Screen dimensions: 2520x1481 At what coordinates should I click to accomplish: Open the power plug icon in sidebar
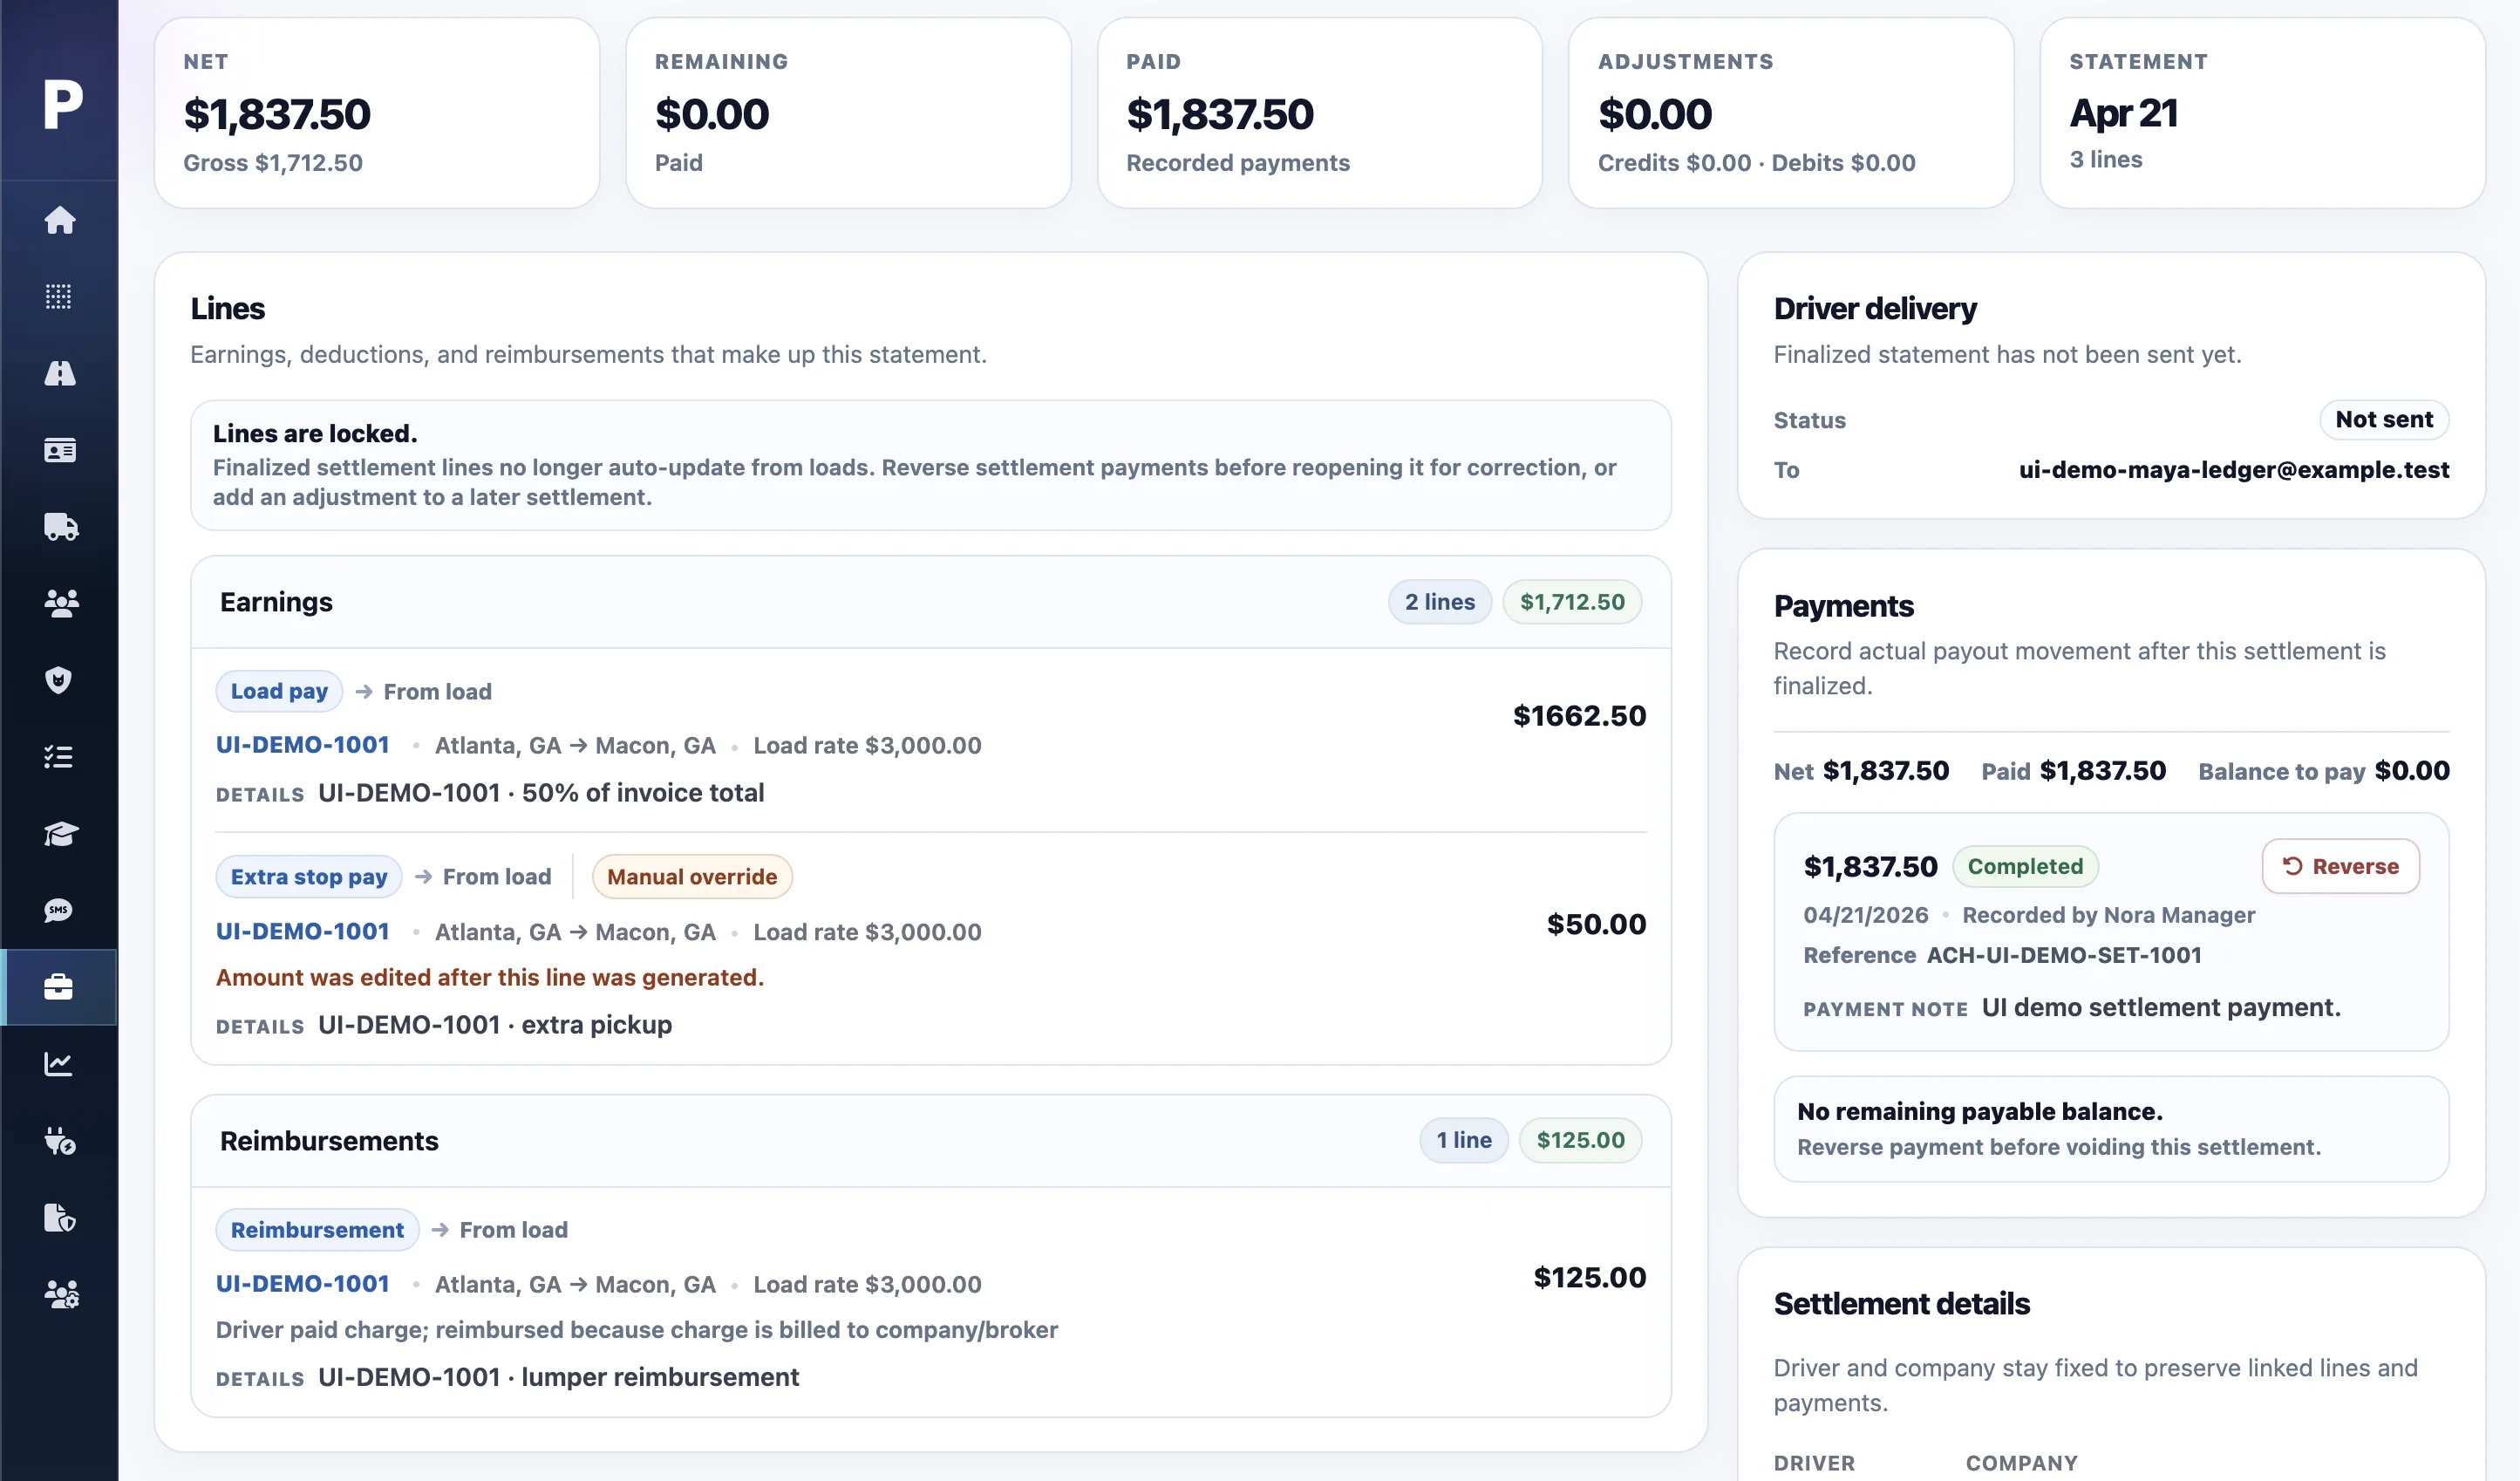[60, 1141]
